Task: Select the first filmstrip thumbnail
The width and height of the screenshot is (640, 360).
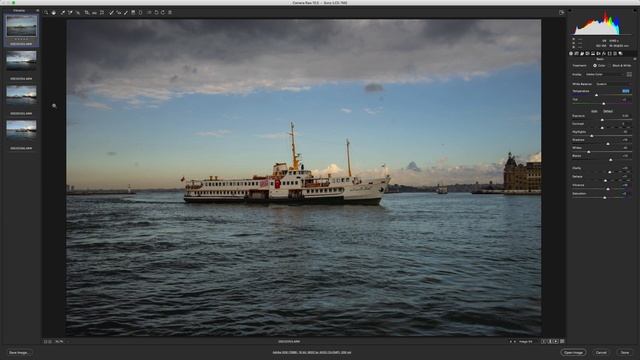Action: tap(21, 26)
